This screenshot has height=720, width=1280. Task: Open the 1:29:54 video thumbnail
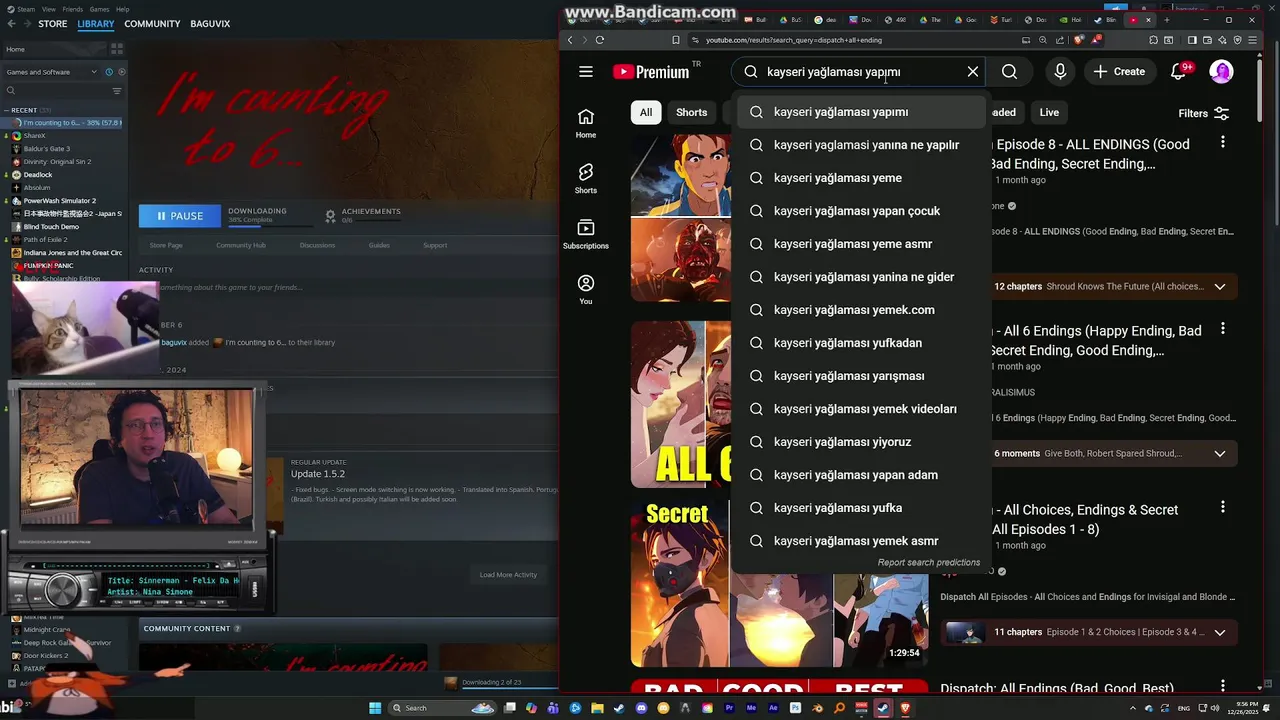click(x=779, y=584)
